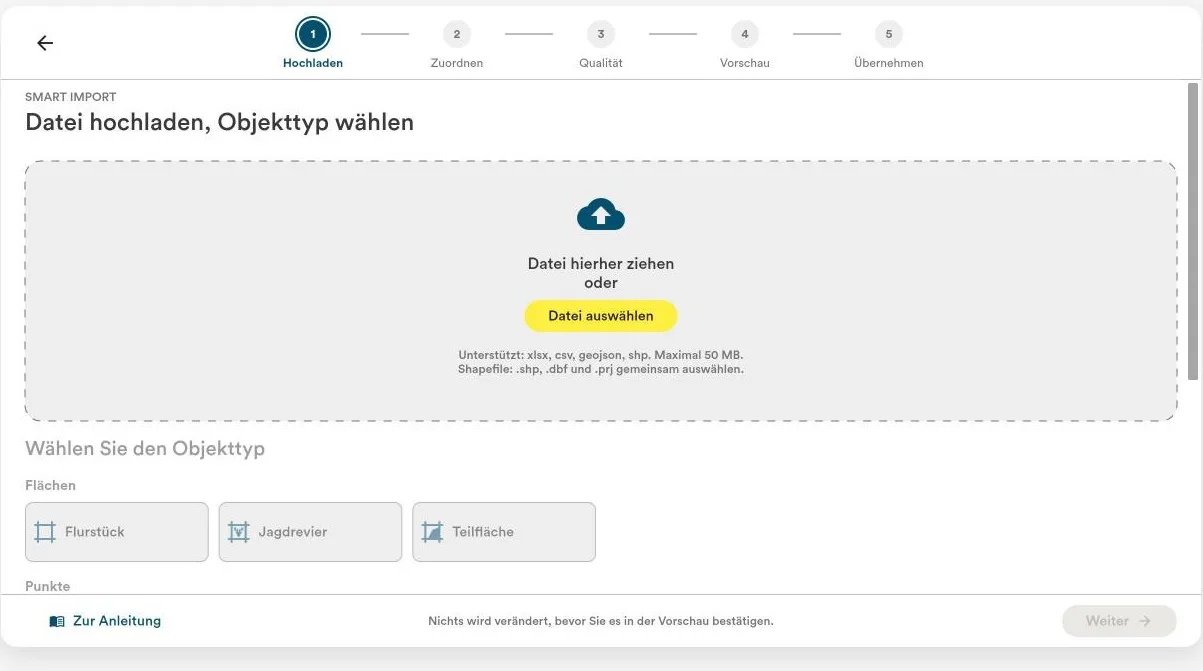
Task: Click the book icon beside Zur Anleitung
Action: pyautogui.click(x=57, y=621)
